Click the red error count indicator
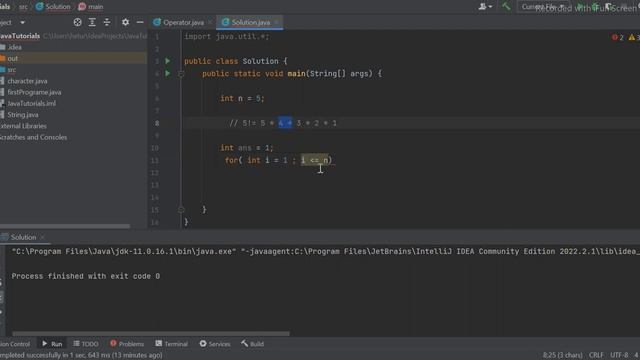 coord(618,38)
